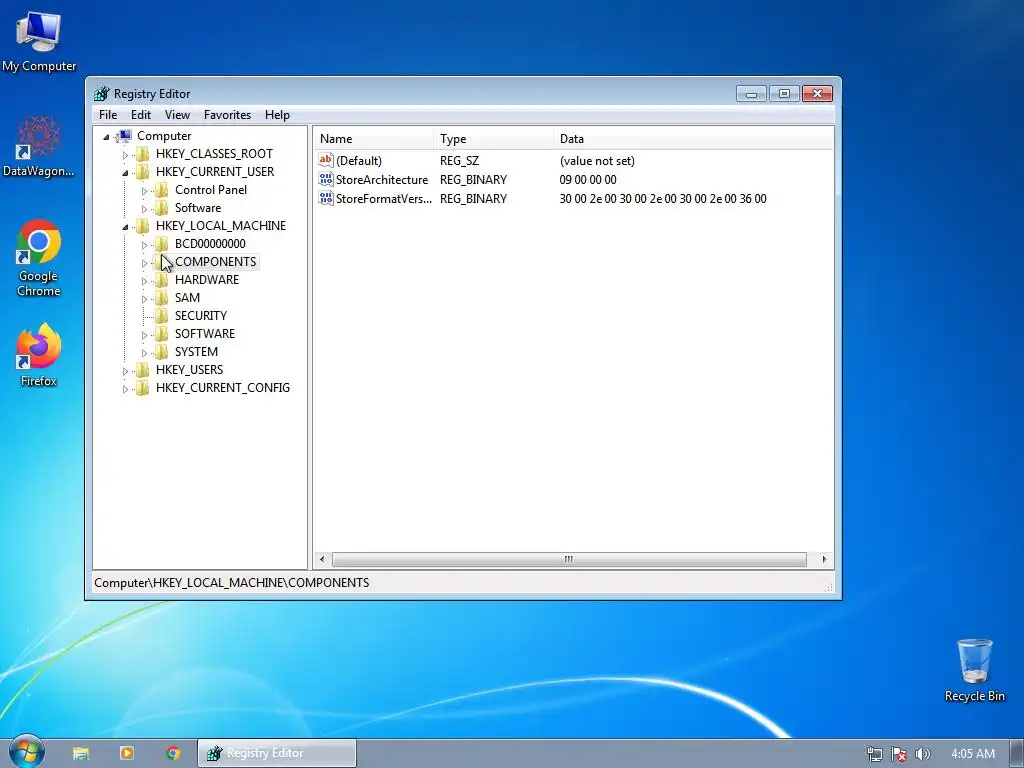Click the HARDWARE folder icon
The image size is (1024, 768).
(161, 280)
